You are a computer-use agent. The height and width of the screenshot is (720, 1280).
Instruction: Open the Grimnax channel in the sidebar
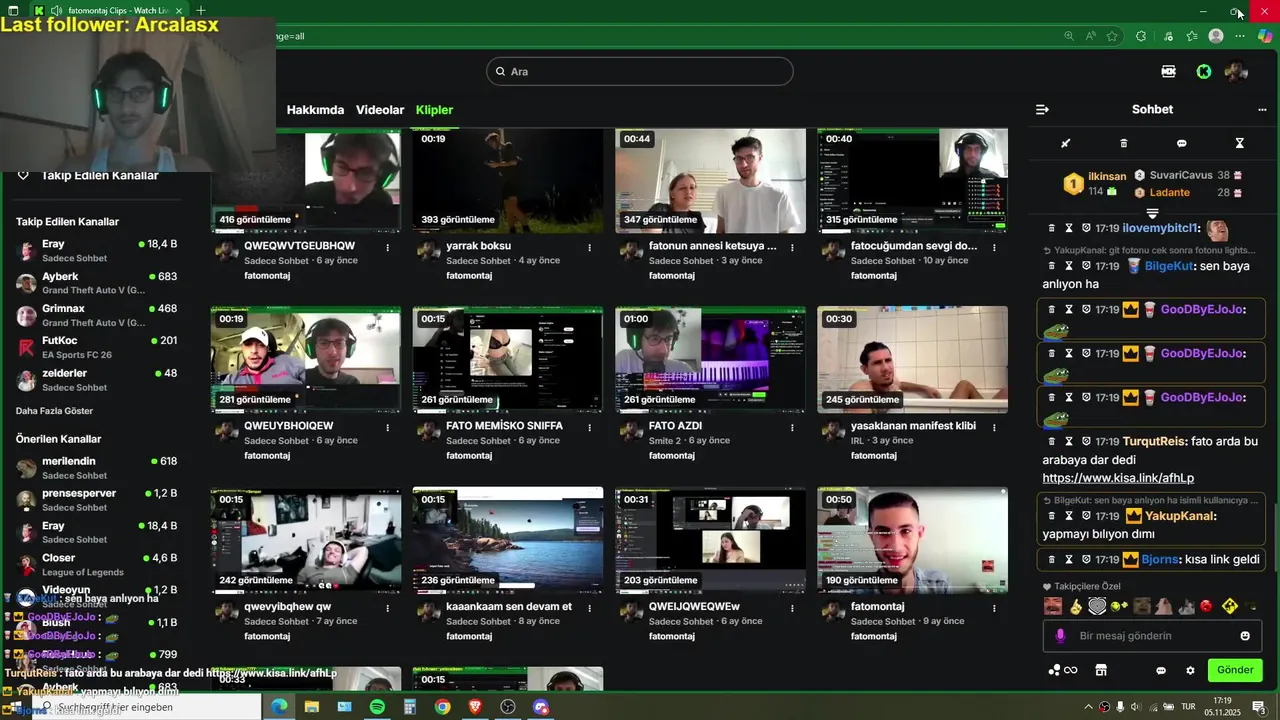97,315
